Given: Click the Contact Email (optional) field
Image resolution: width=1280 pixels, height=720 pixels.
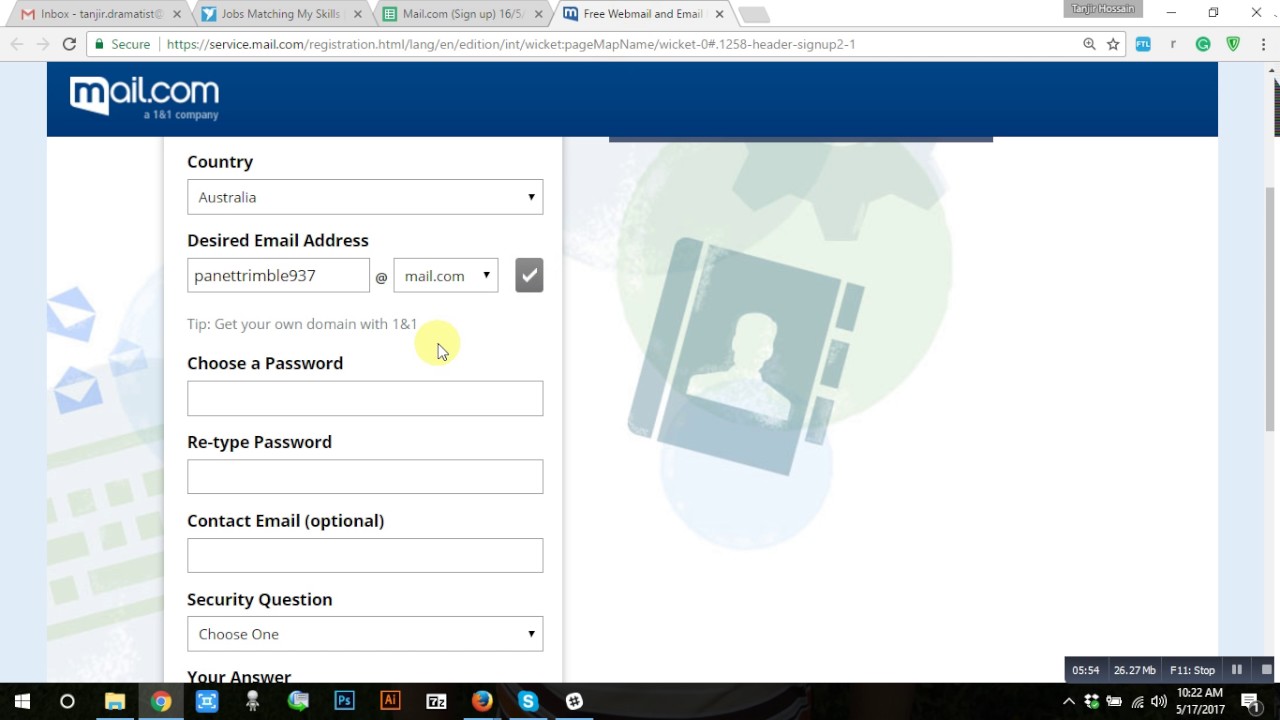Looking at the screenshot, I should [365, 556].
